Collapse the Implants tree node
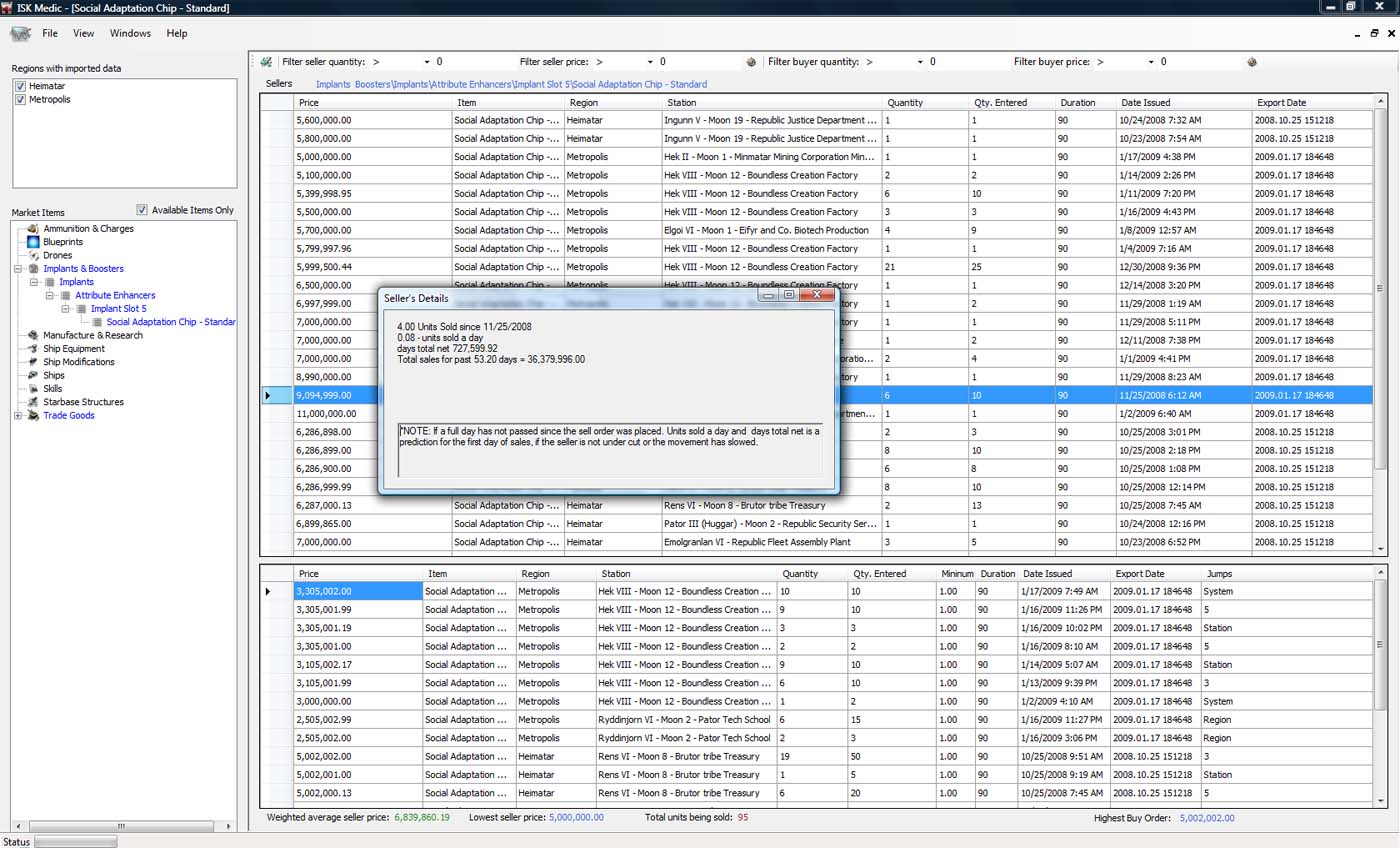This screenshot has width=1400, height=848. pos(34,282)
